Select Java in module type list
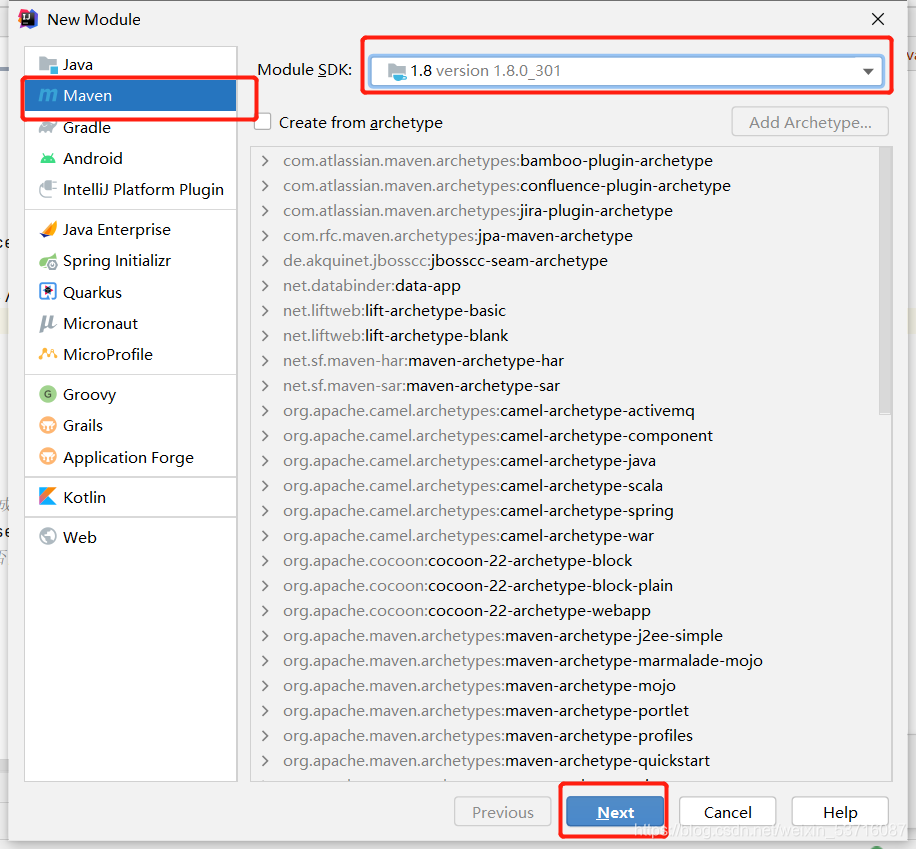Image resolution: width=916 pixels, height=849 pixels. [130, 64]
